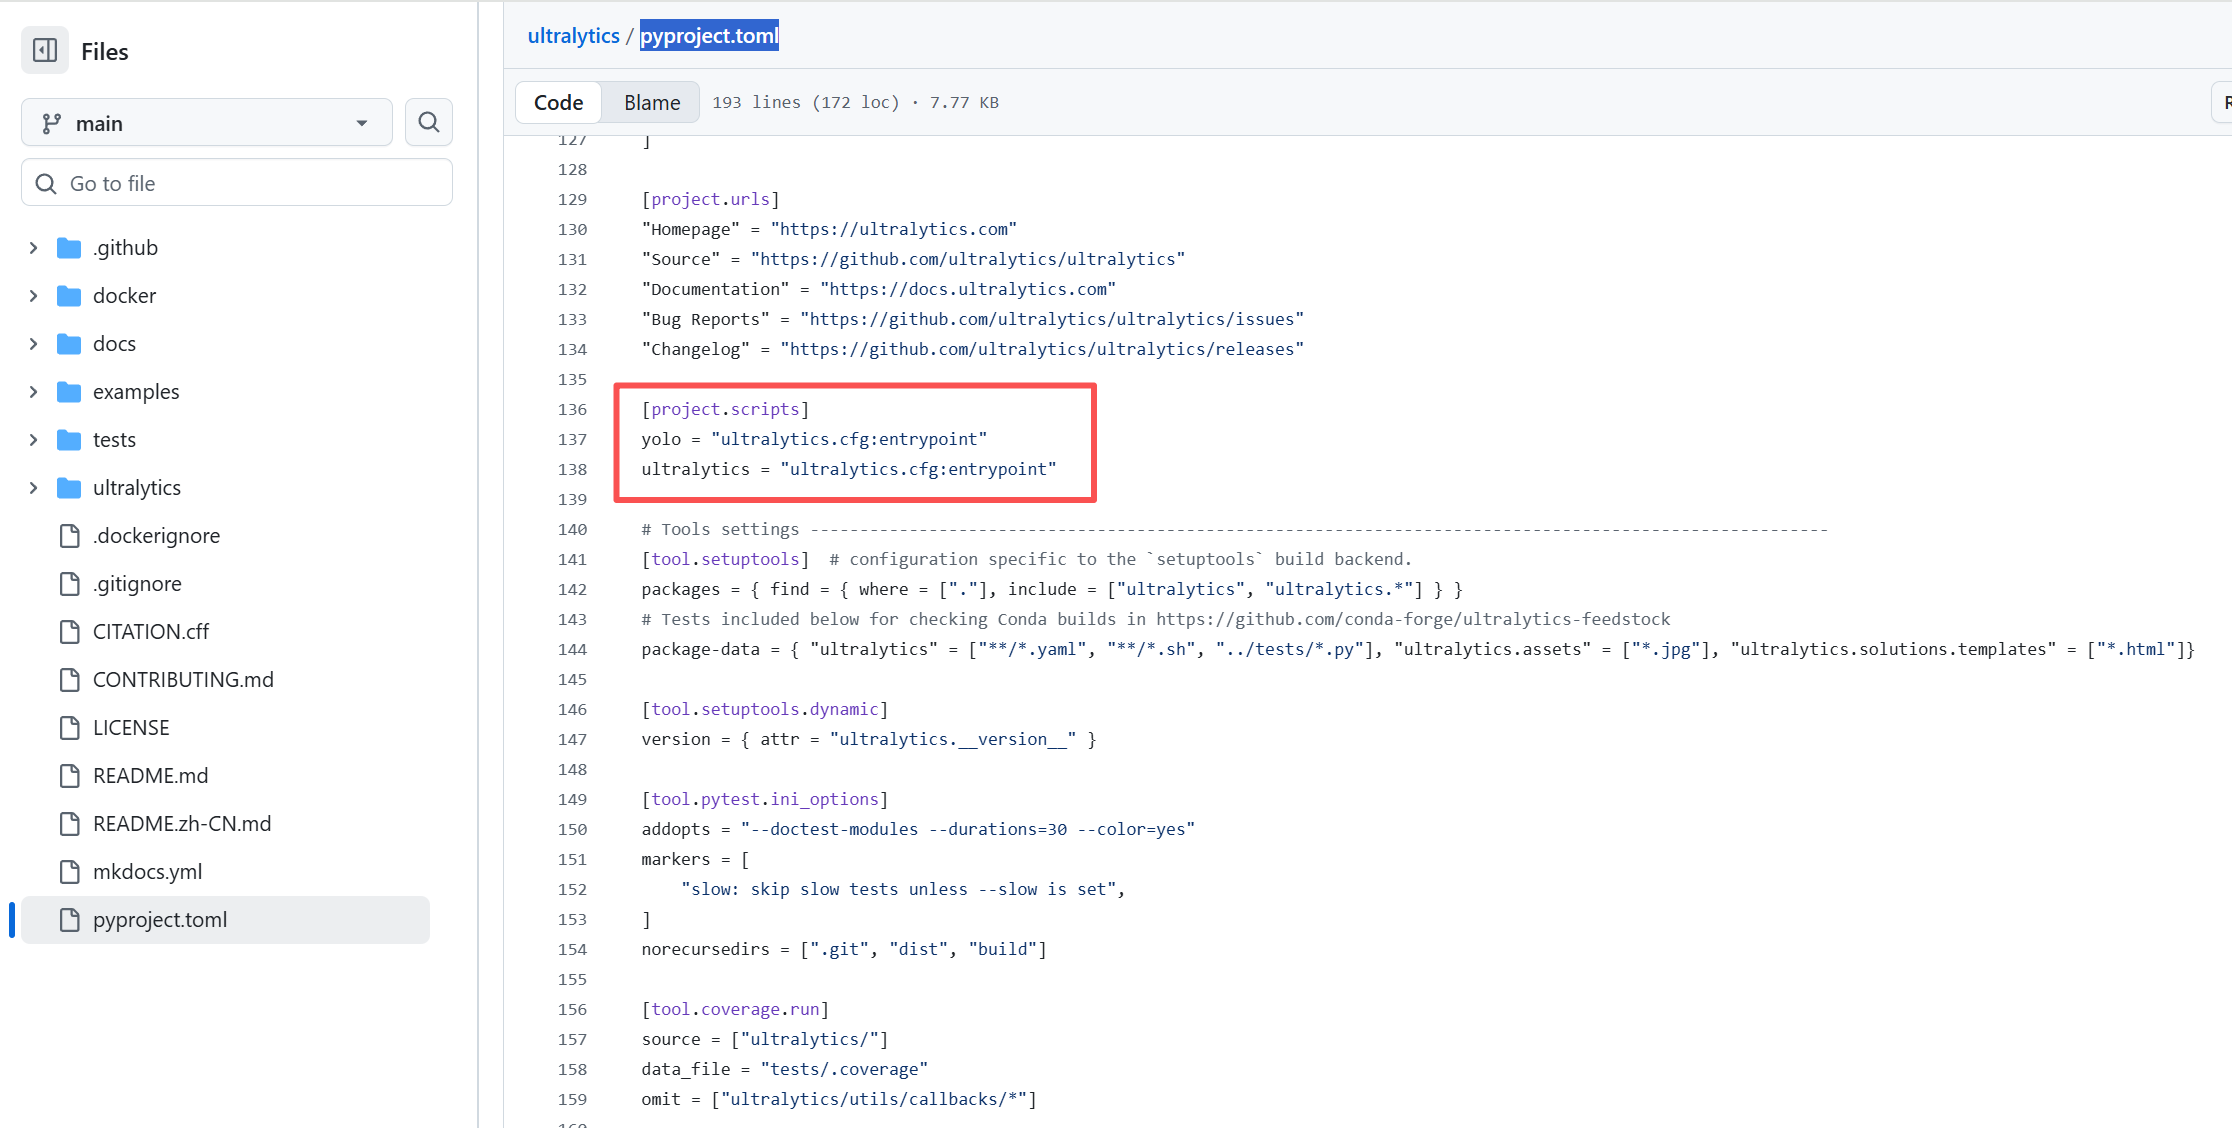This screenshot has height=1128, width=2232.
Task: Expand the ultralytics folder chevron
Action: [33, 488]
